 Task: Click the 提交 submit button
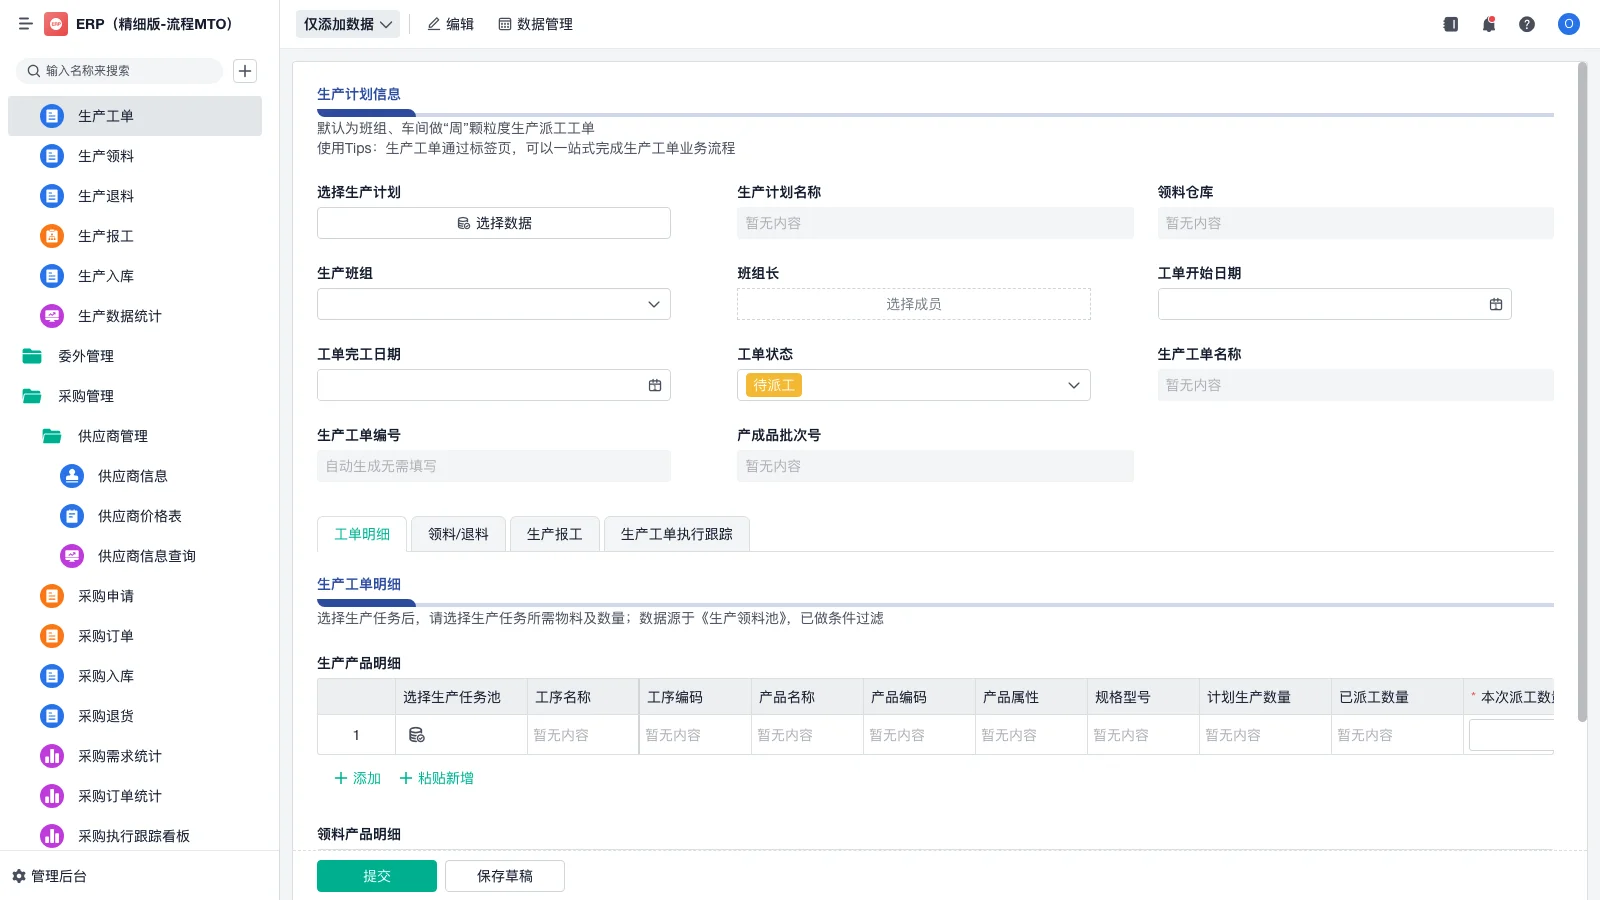[x=376, y=875]
